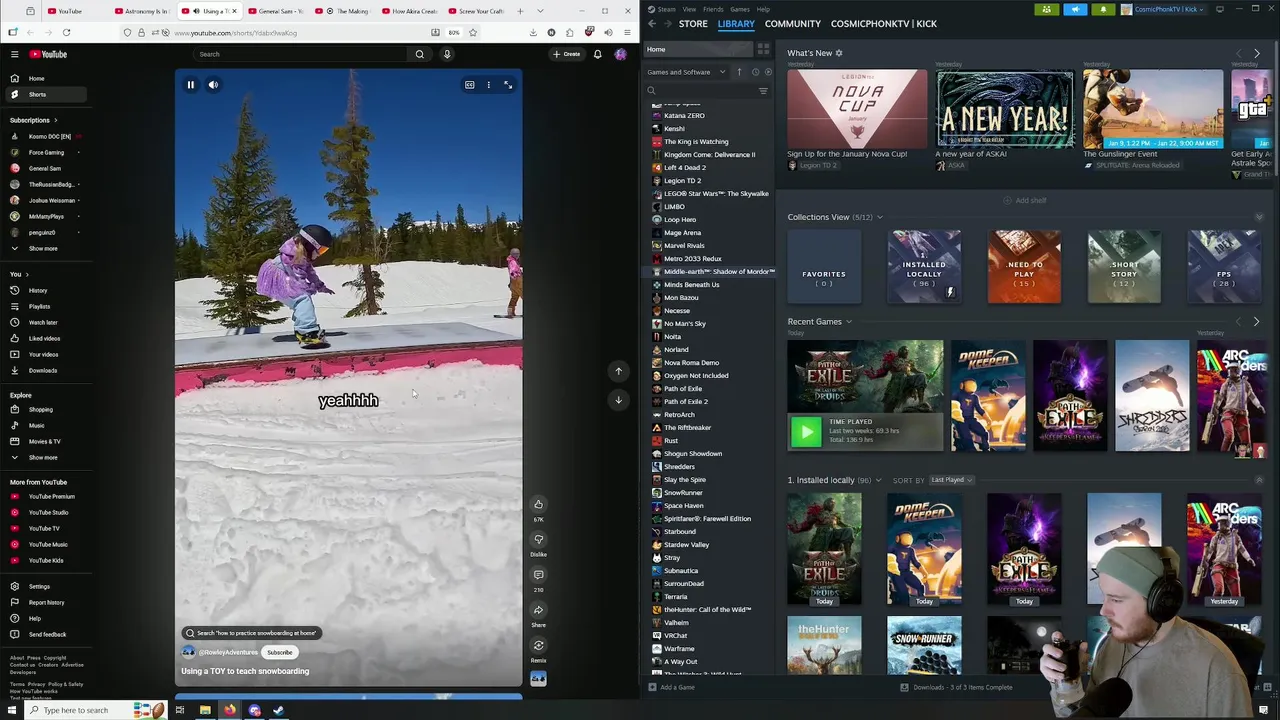This screenshot has width=1280, height=720.
Task: Open Home in the YouTube sidebar
Action: click(x=36, y=78)
